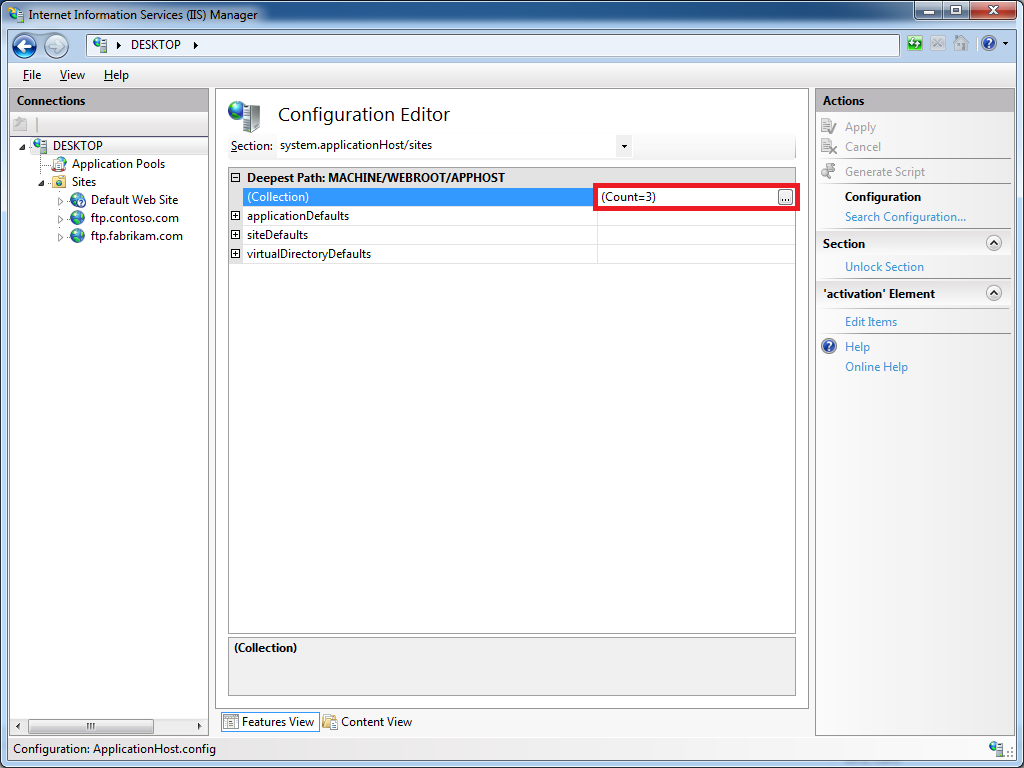Click the ellipsis button beside Count=3

click(785, 198)
